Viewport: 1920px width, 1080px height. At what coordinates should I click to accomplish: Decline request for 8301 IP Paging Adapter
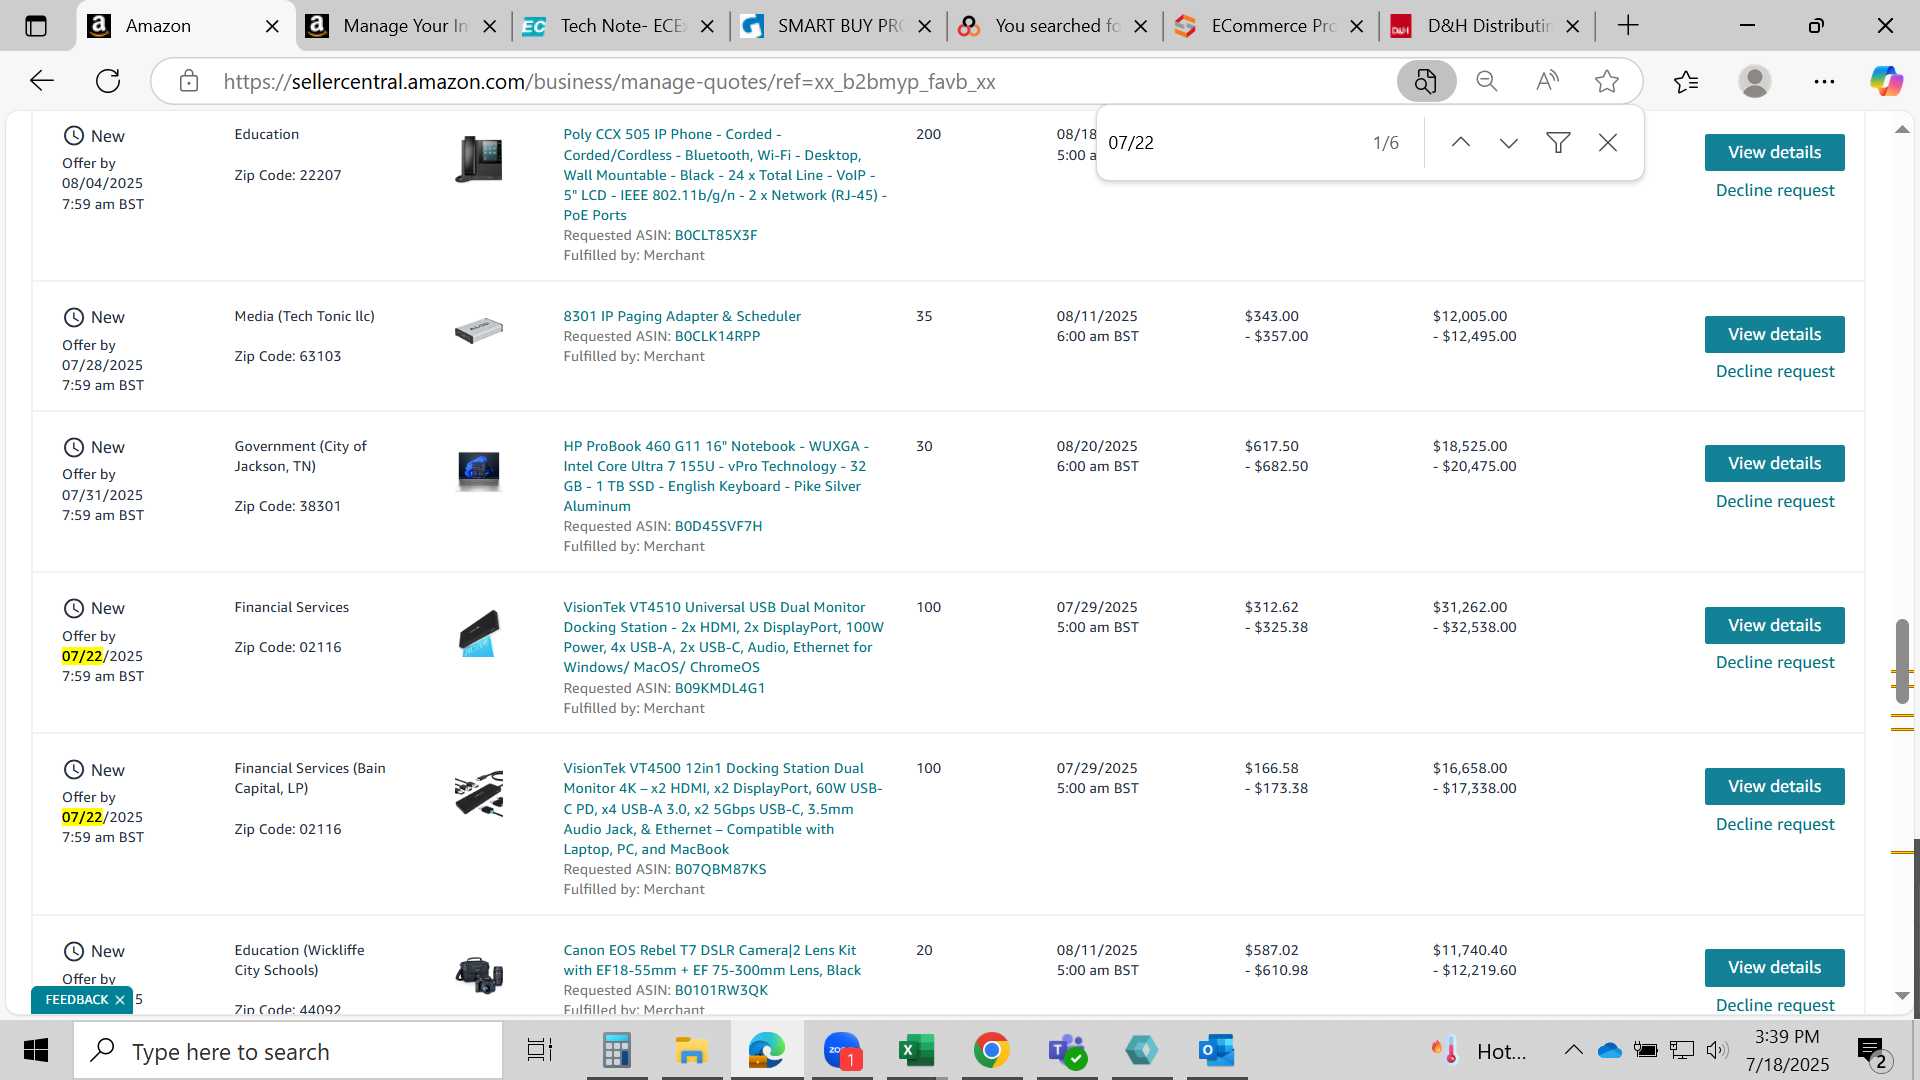pos(1775,371)
